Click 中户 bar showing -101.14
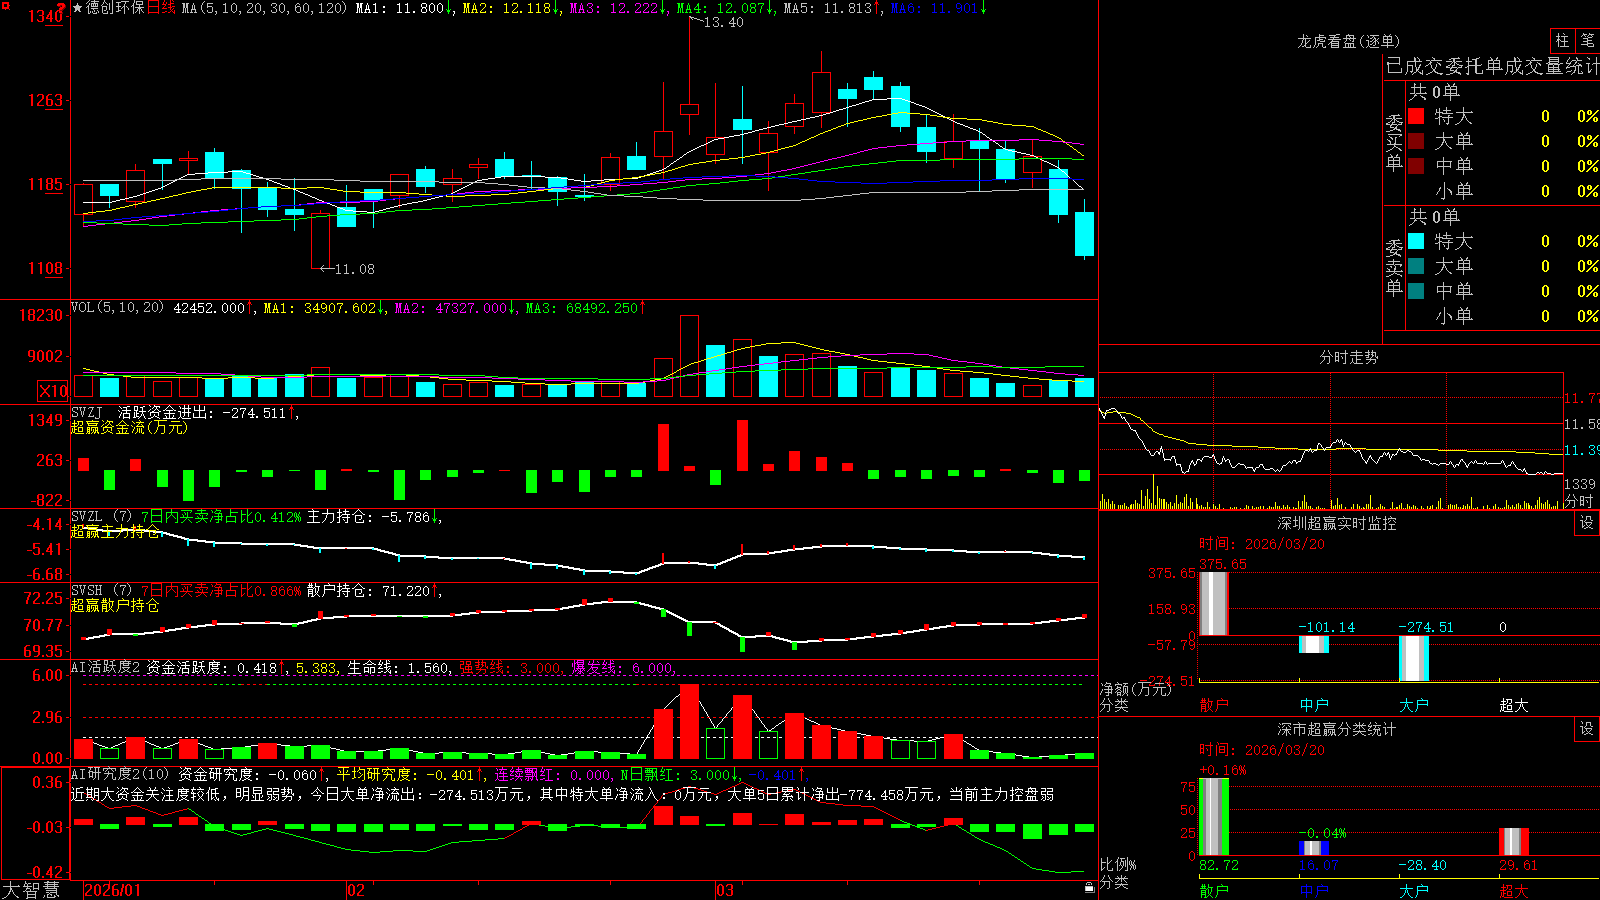 (1313, 644)
